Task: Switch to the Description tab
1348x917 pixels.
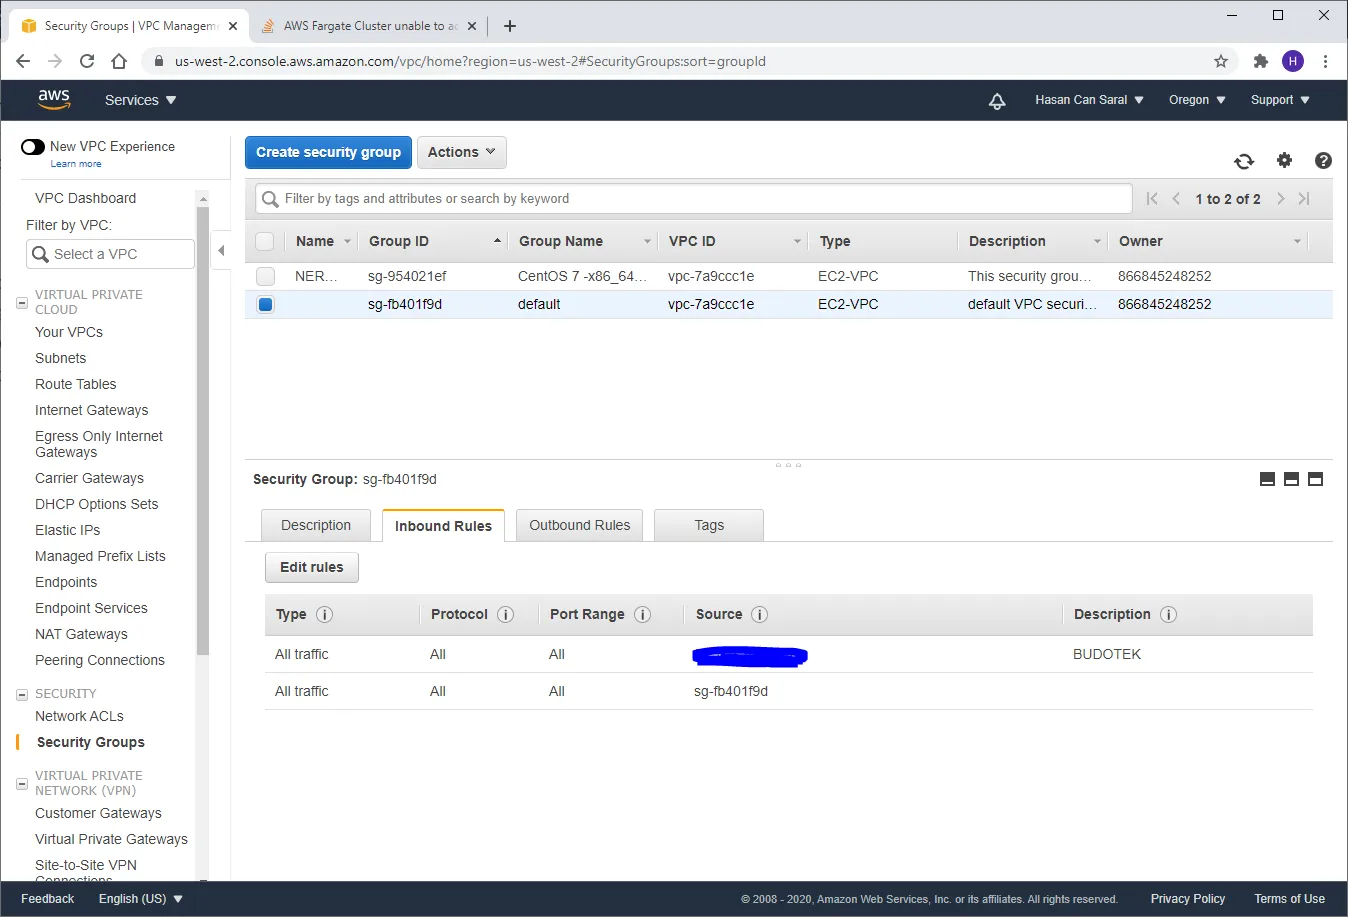Action: [x=316, y=525]
